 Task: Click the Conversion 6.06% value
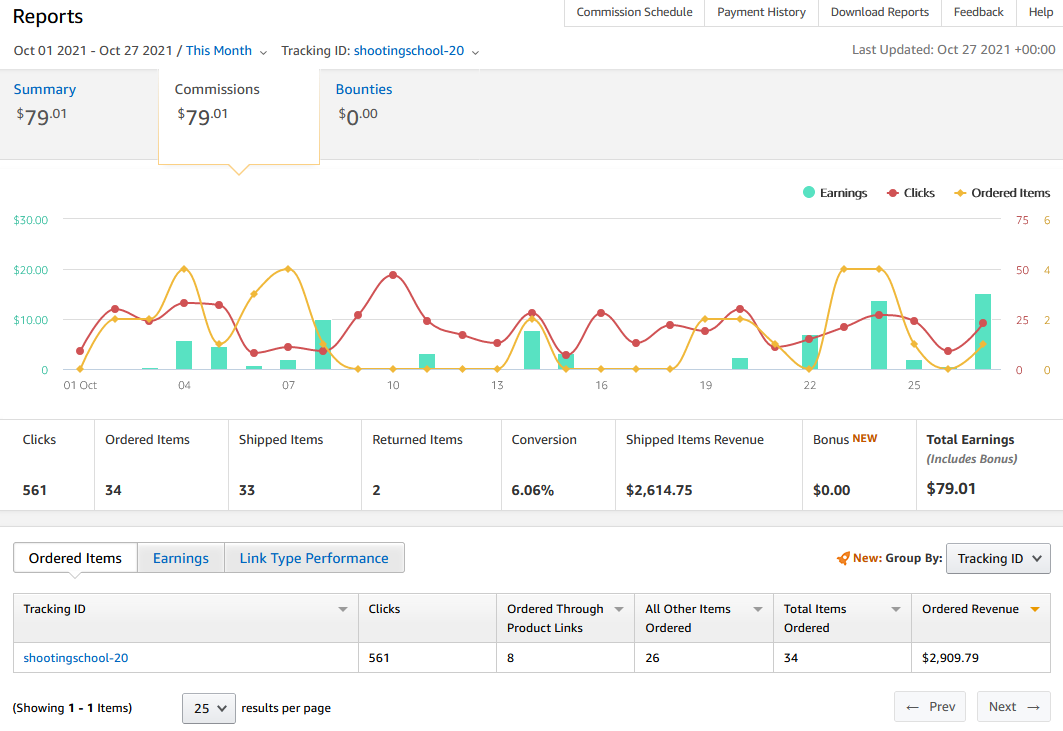coord(533,490)
